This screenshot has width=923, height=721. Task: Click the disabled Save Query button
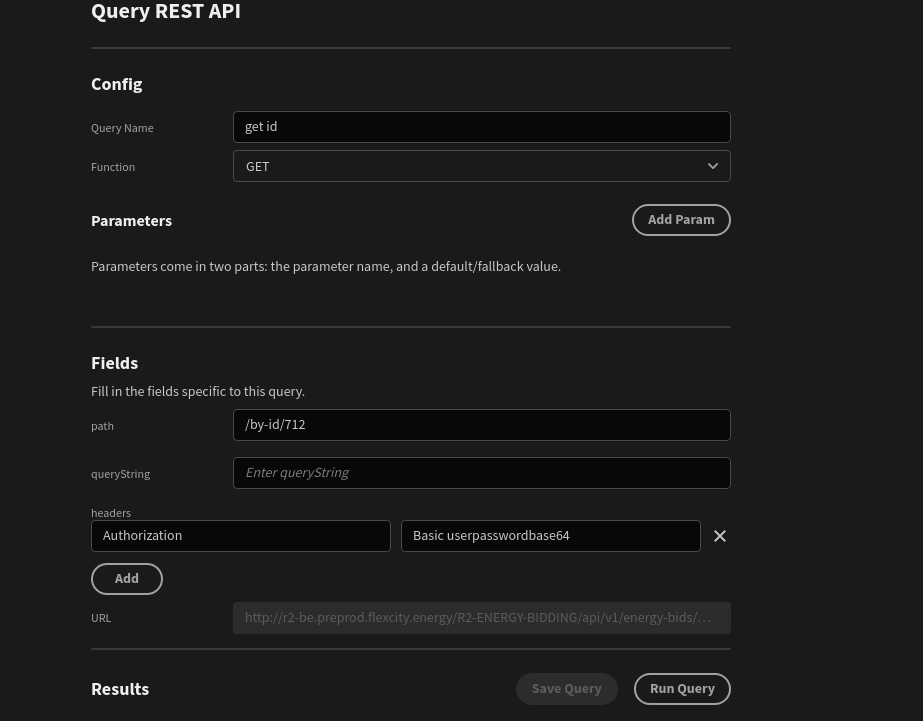click(x=566, y=689)
